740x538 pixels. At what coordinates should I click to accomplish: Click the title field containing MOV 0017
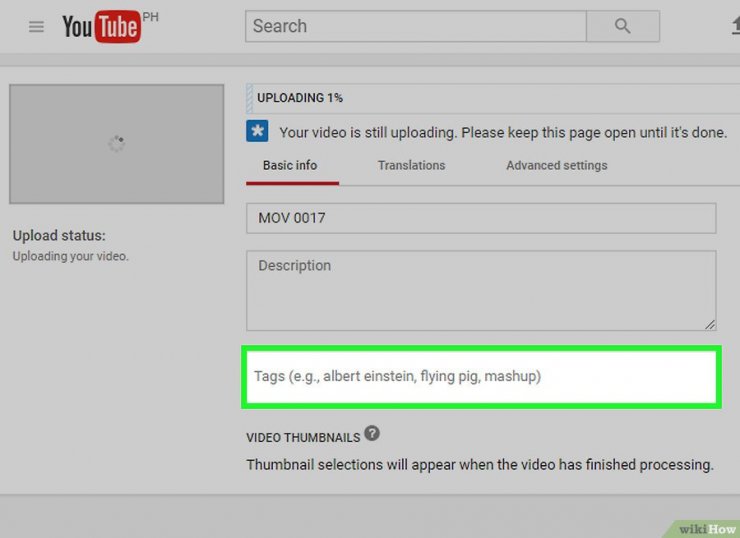click(481, 218)
